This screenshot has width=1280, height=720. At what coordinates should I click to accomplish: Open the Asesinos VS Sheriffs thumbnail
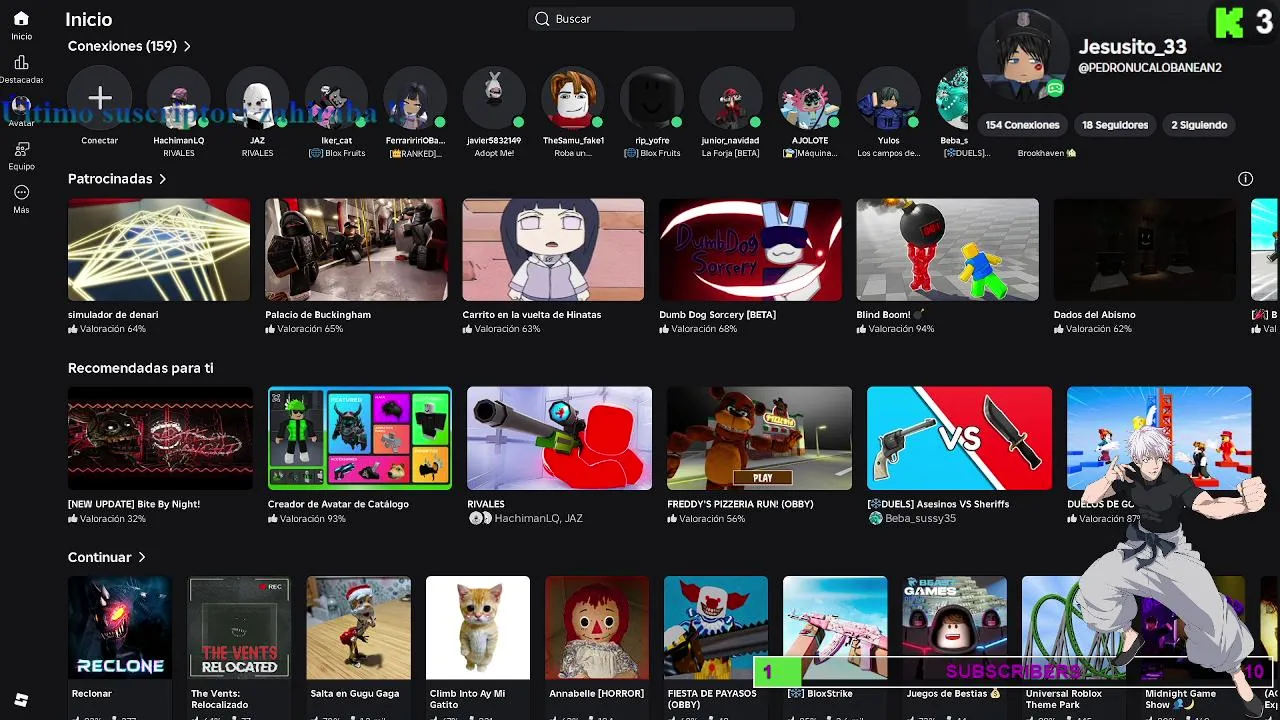point(959,438)
